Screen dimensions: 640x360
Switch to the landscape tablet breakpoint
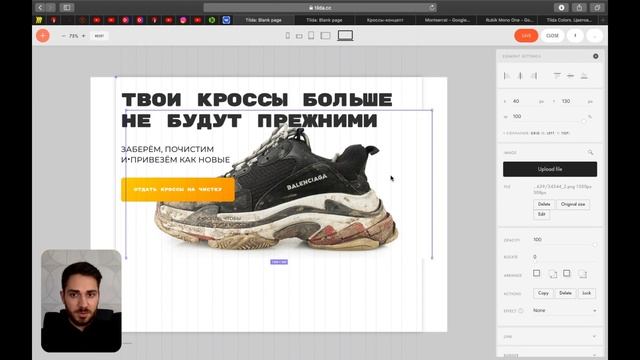point(325,36)
